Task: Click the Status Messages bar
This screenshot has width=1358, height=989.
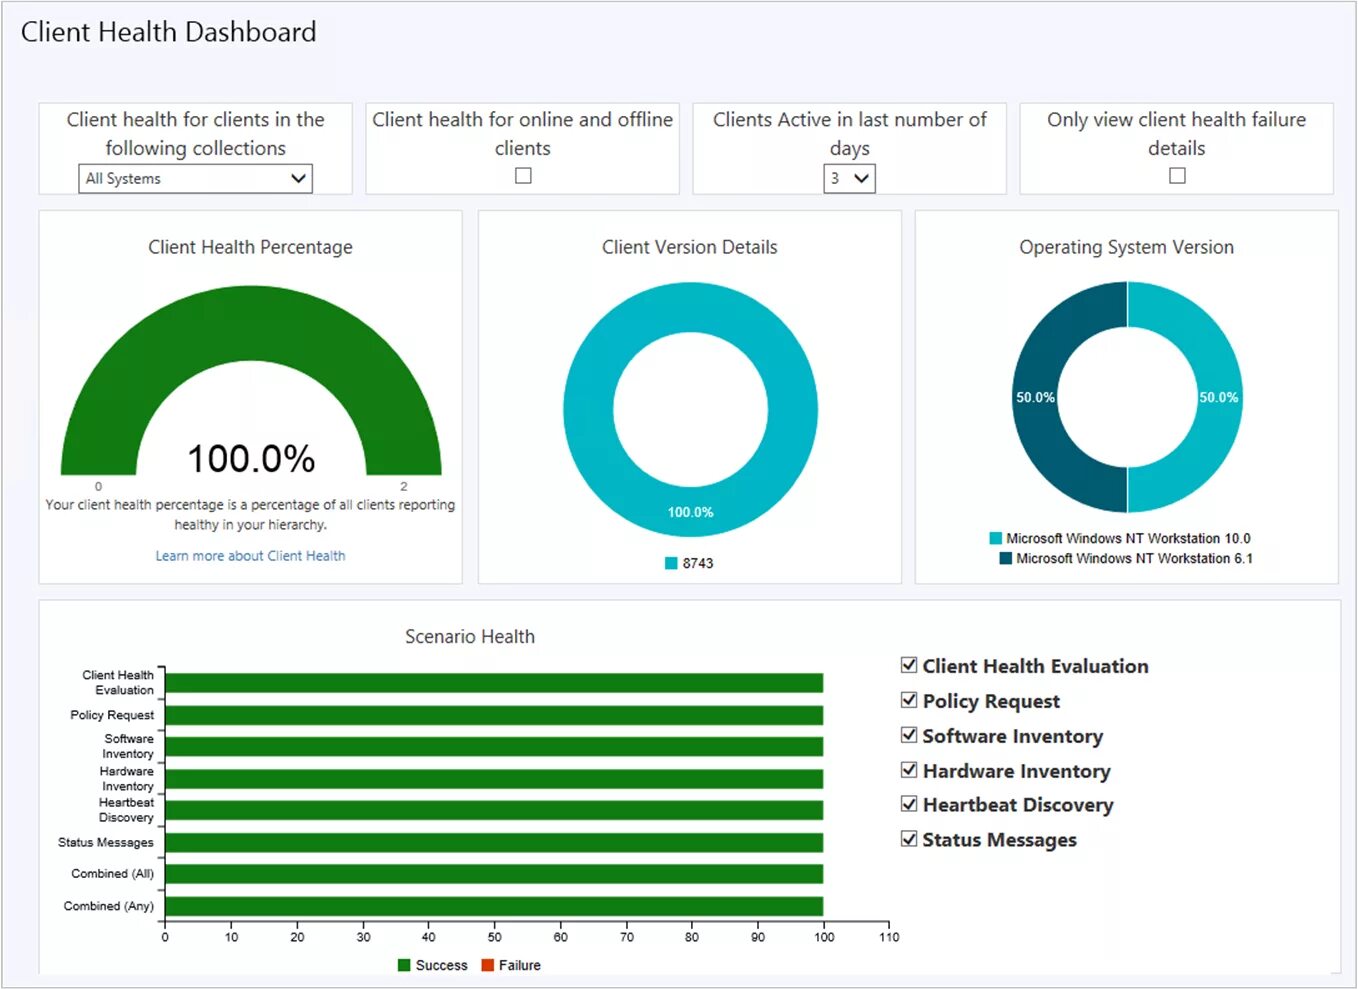Action: click(494, 842)
